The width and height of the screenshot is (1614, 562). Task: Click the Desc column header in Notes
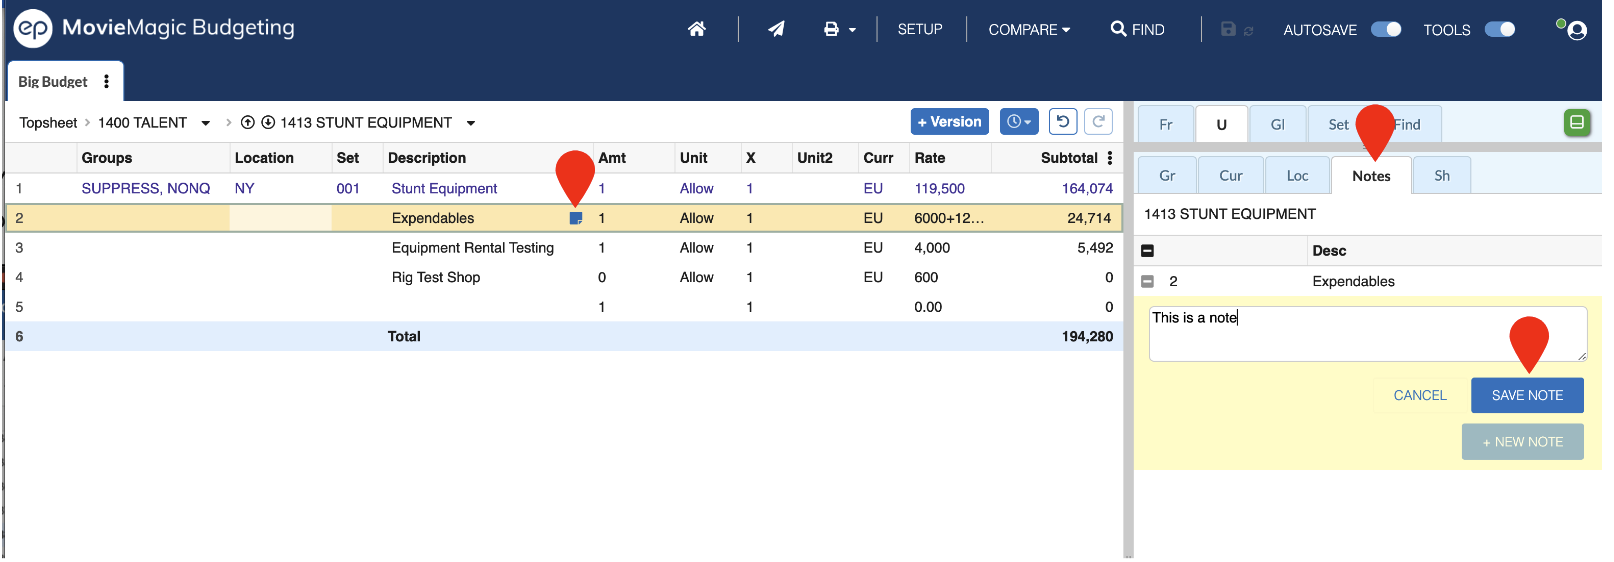[1329, 251]
